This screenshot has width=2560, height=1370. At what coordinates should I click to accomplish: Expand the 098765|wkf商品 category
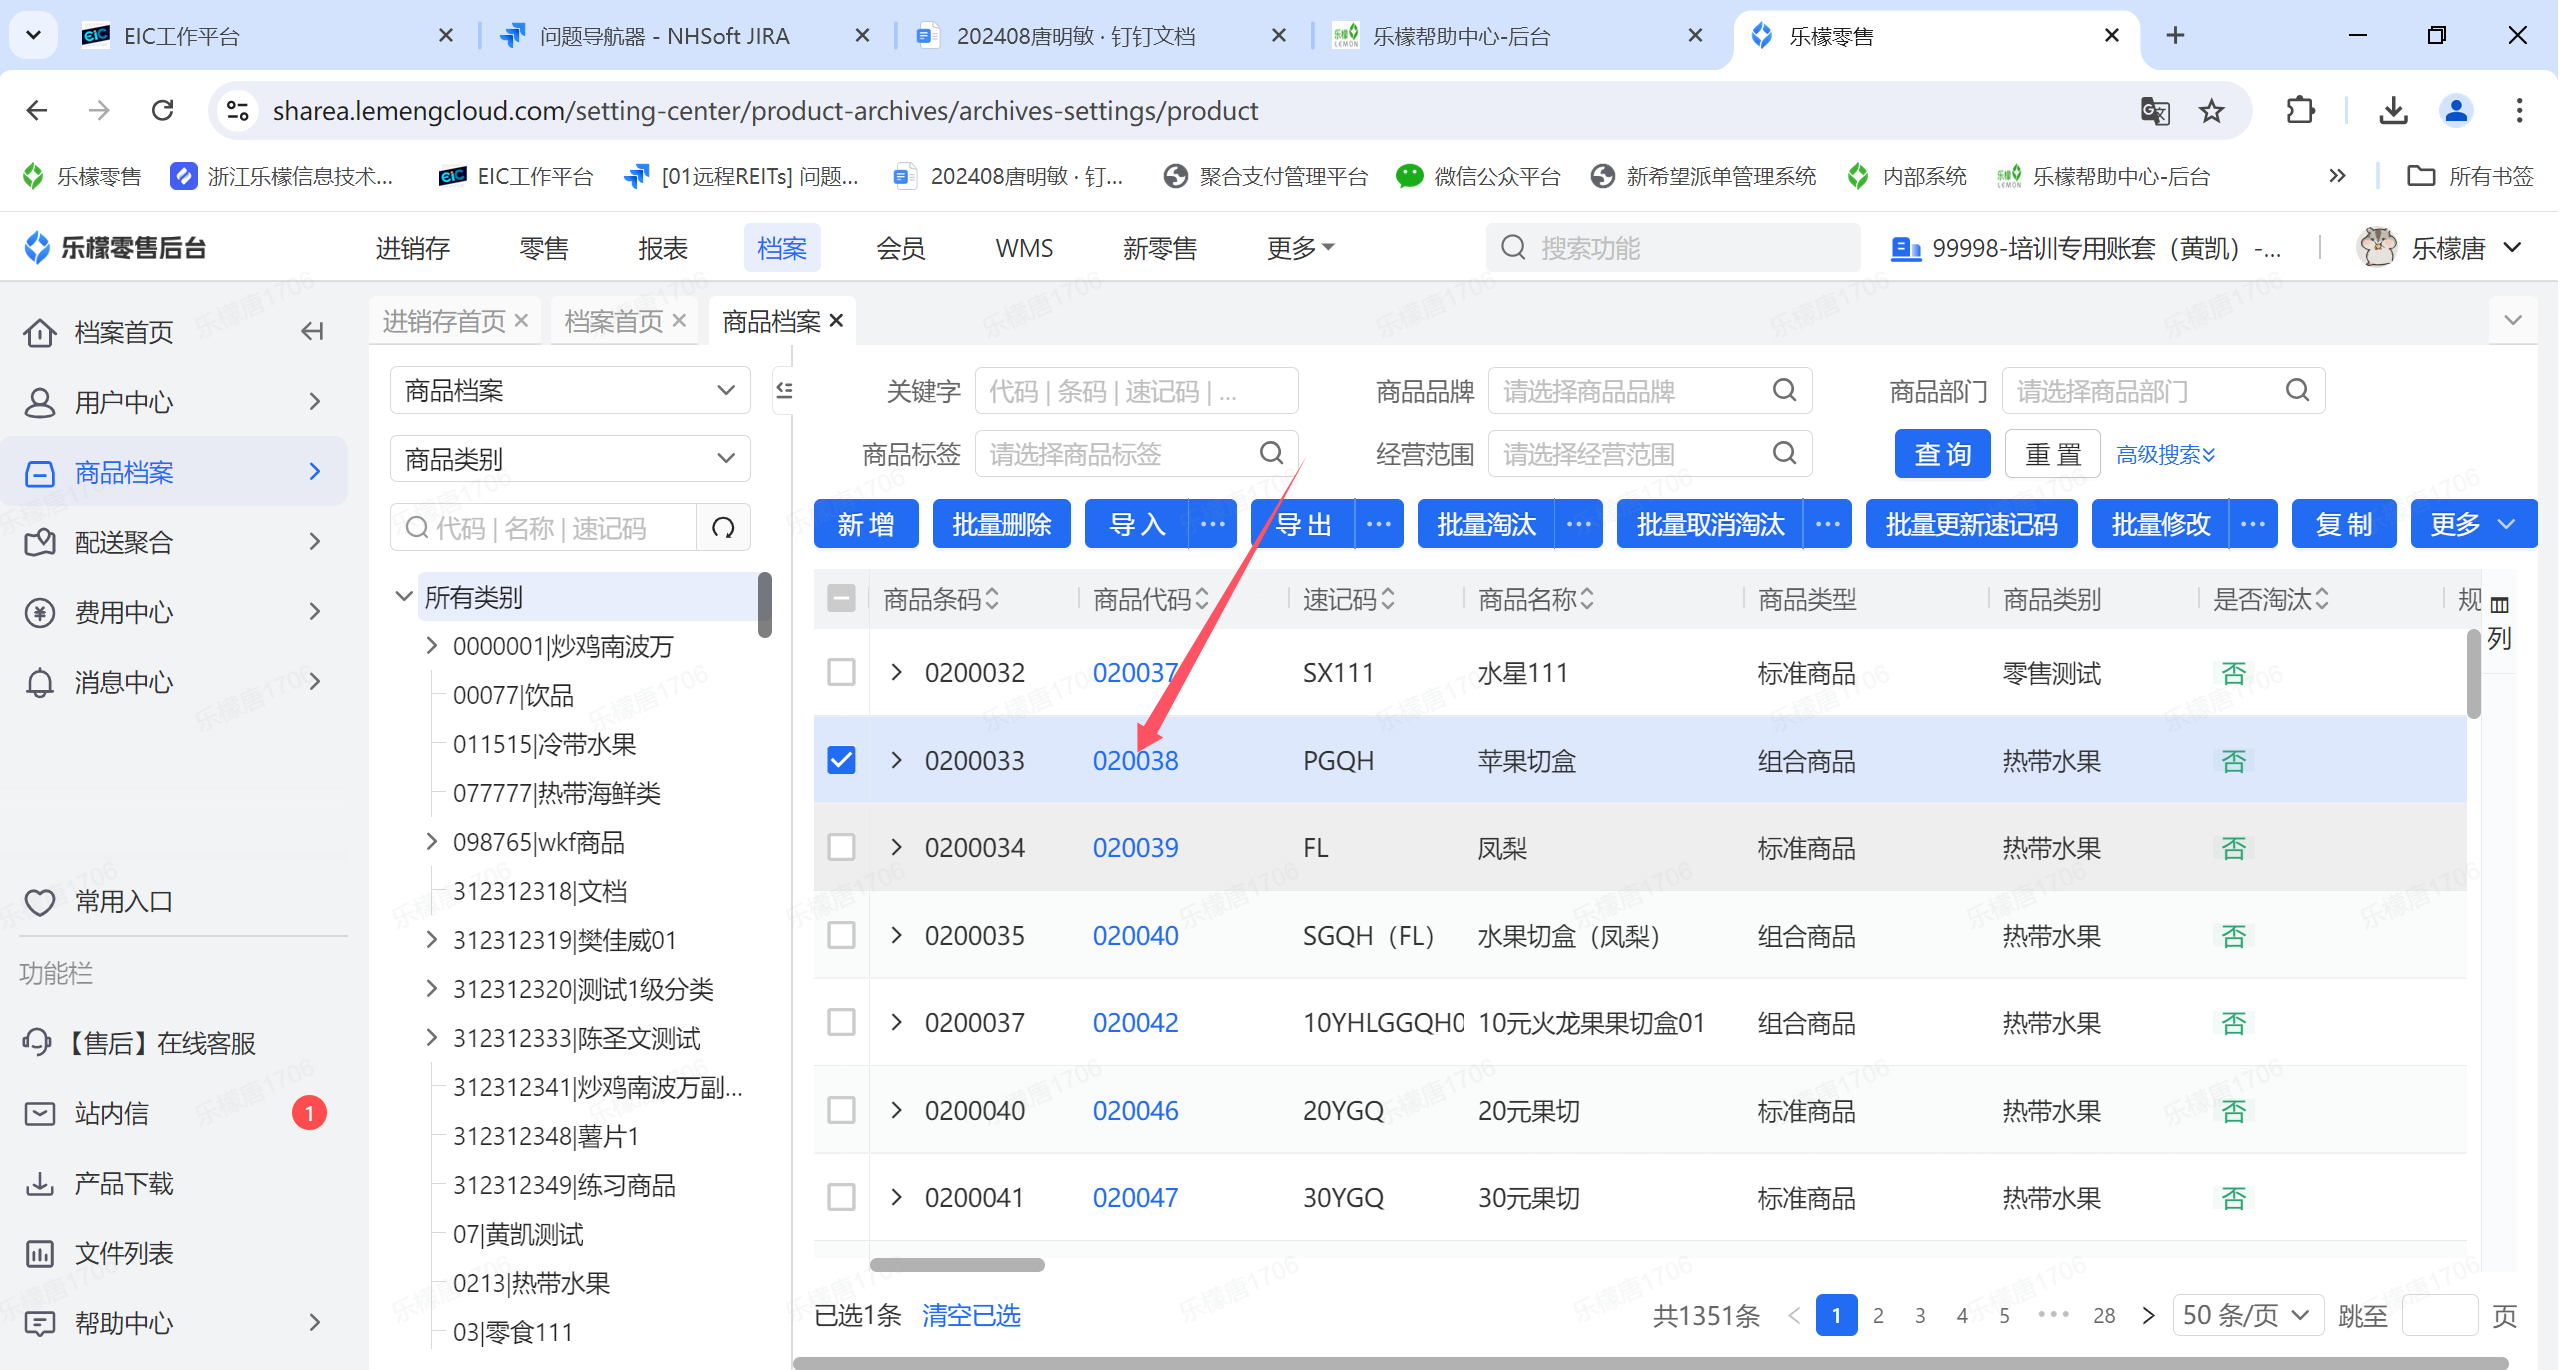(432, 841)
